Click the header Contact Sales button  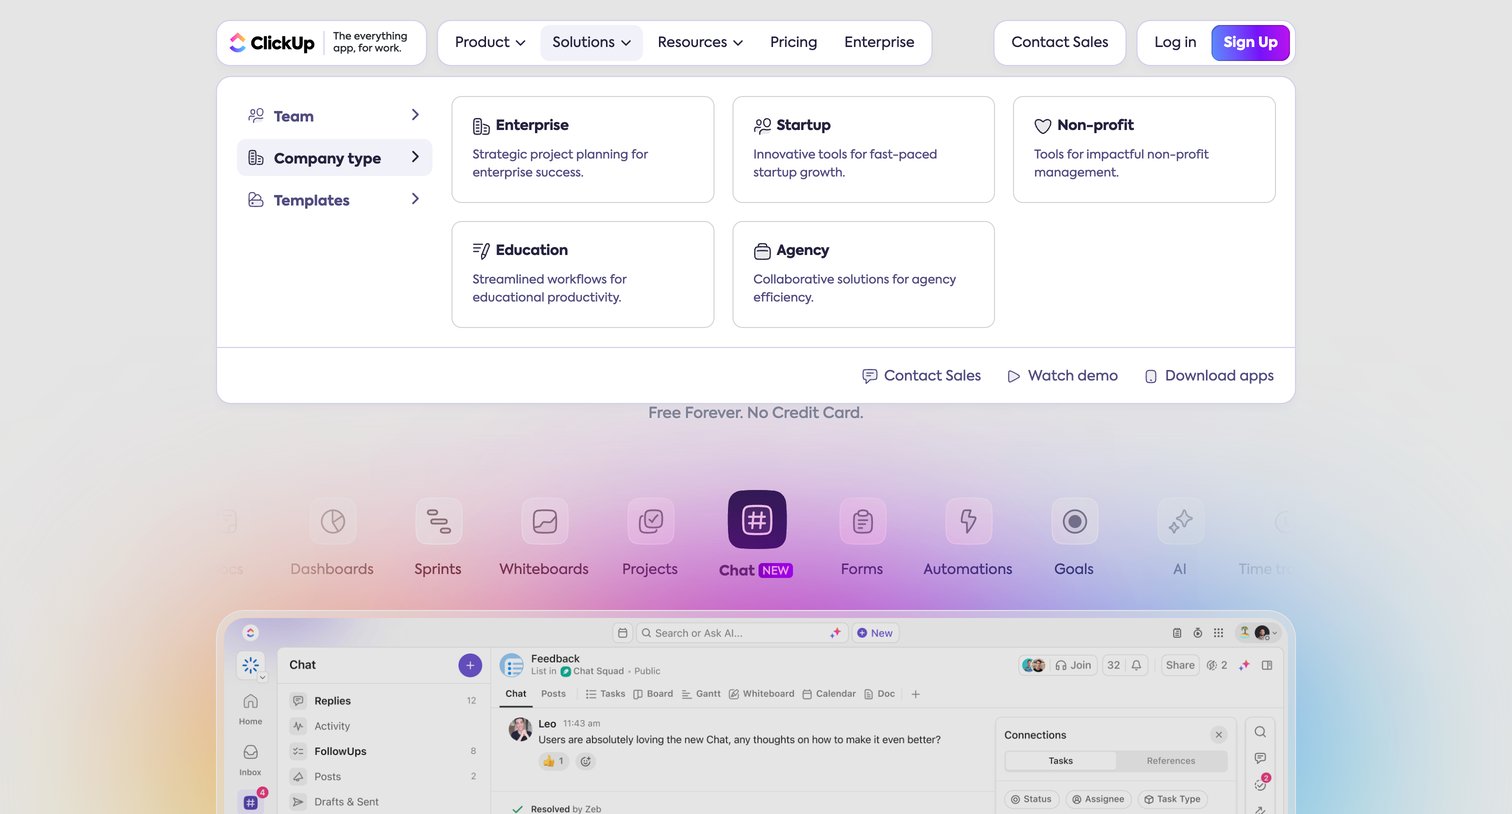(1060, 42)
